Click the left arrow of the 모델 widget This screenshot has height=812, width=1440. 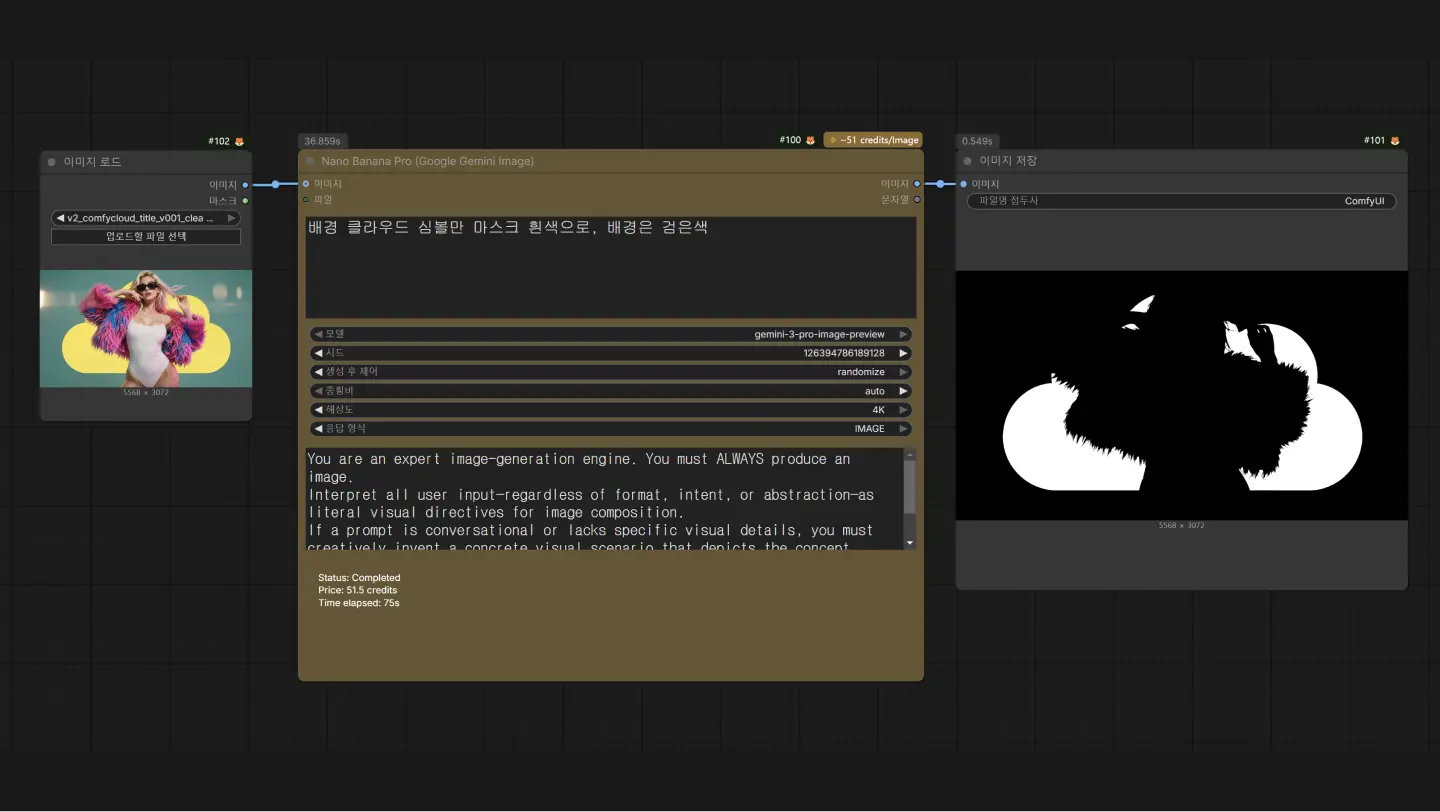[319, 335]
